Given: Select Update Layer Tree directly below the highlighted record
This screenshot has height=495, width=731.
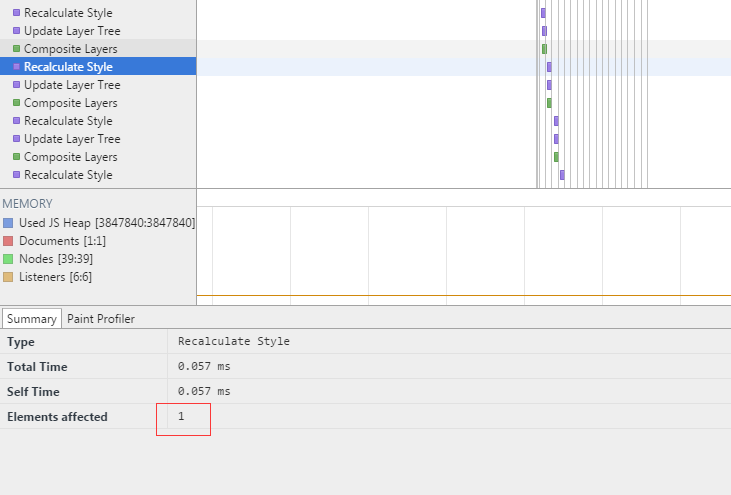Looking at the screenshot, I should 98,85.
